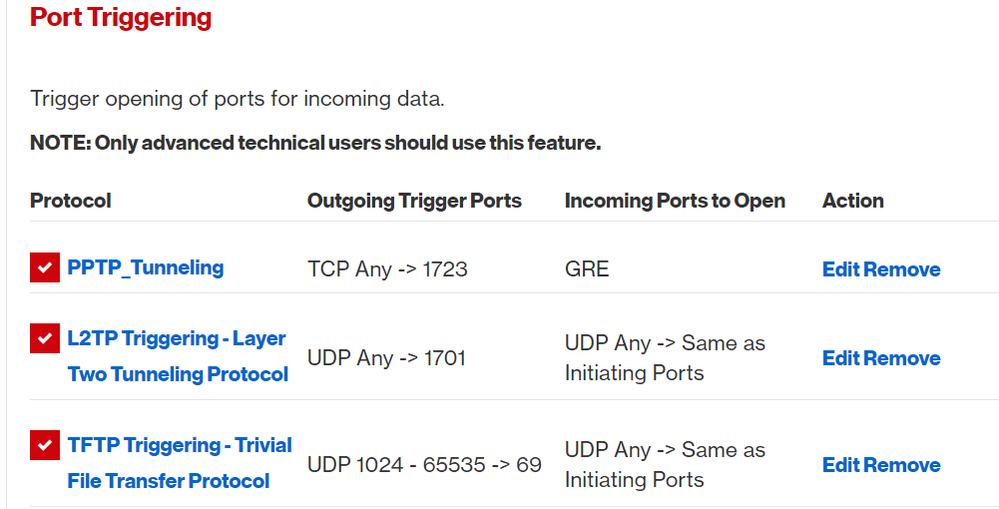999x509 pixels.
Task: Remove the L2TP Triggering rule
Action: 902,358
